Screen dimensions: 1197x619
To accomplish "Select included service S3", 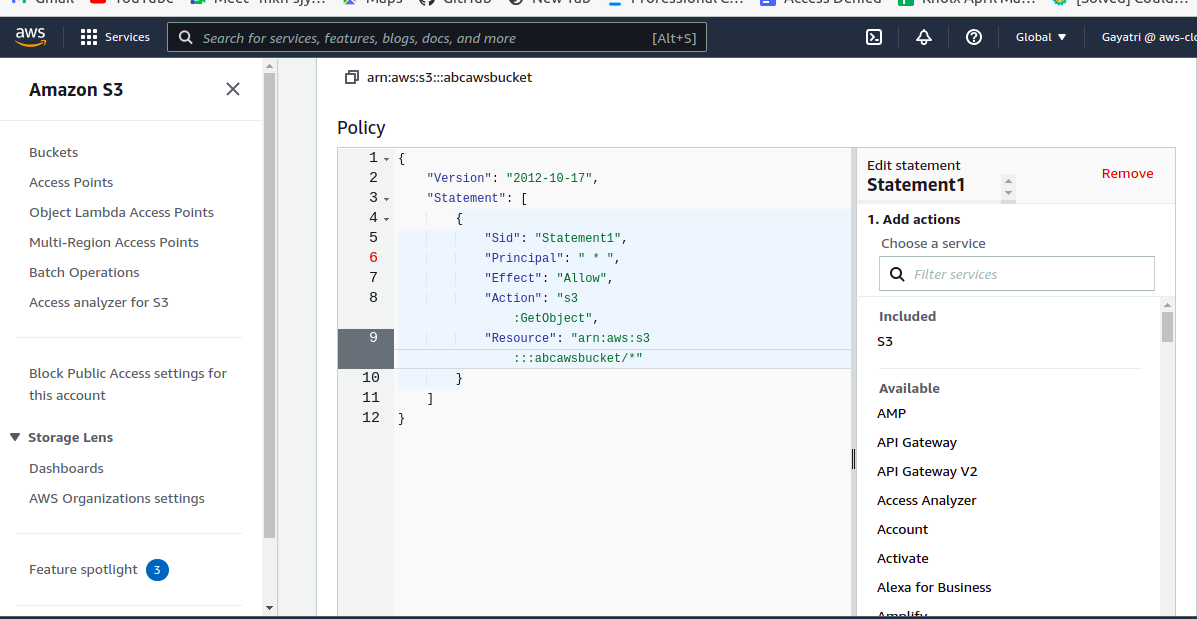I will click(885, 341).
